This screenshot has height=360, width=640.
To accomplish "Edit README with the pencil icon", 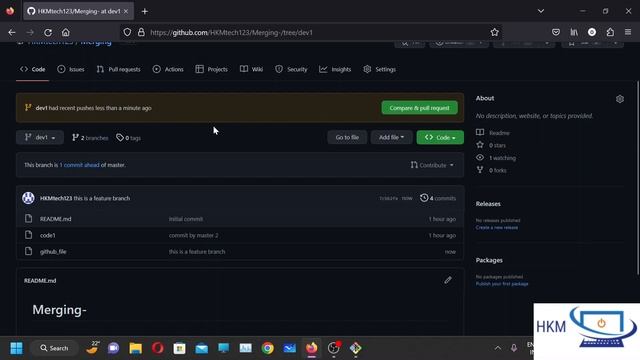I will point(448,280).
